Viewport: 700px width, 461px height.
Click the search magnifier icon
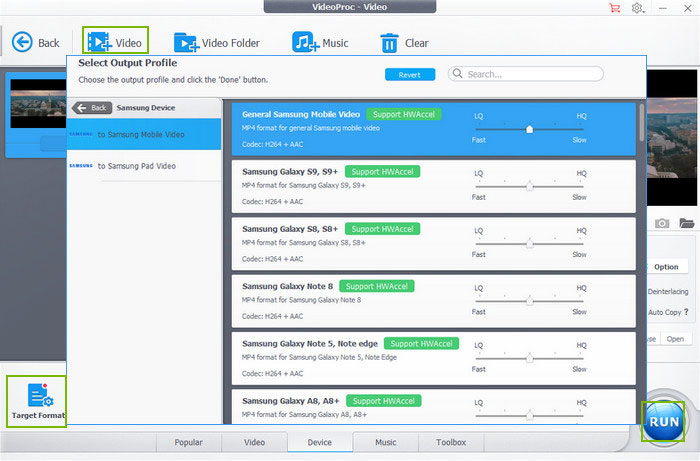click(x=457, y=73)
